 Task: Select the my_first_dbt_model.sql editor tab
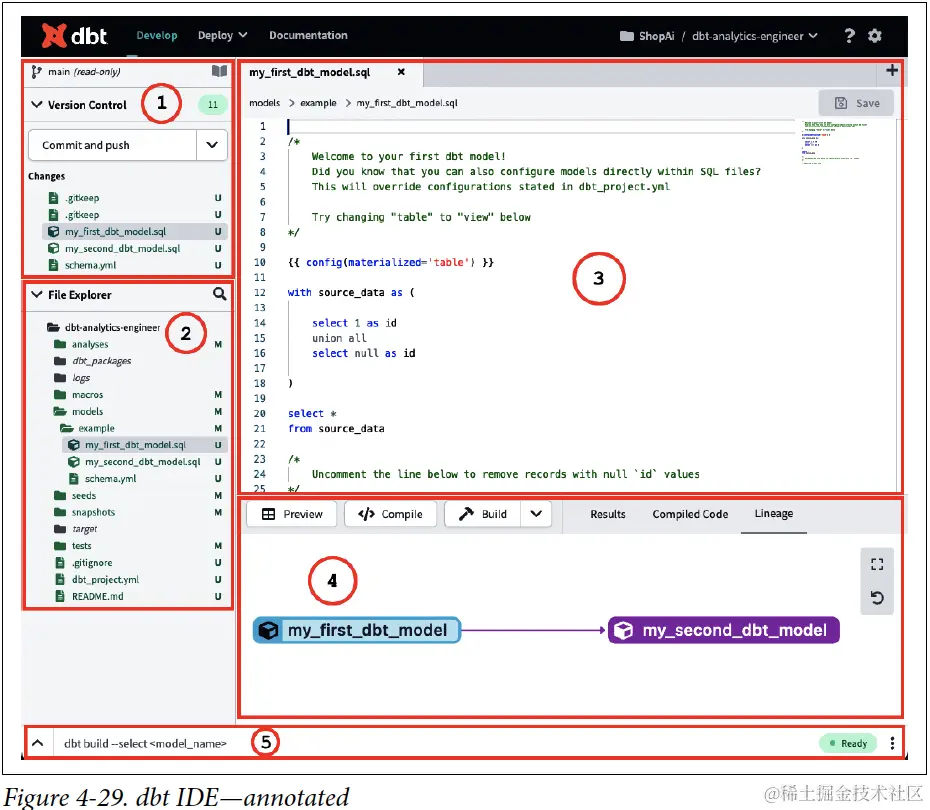(x=310, y=72)
